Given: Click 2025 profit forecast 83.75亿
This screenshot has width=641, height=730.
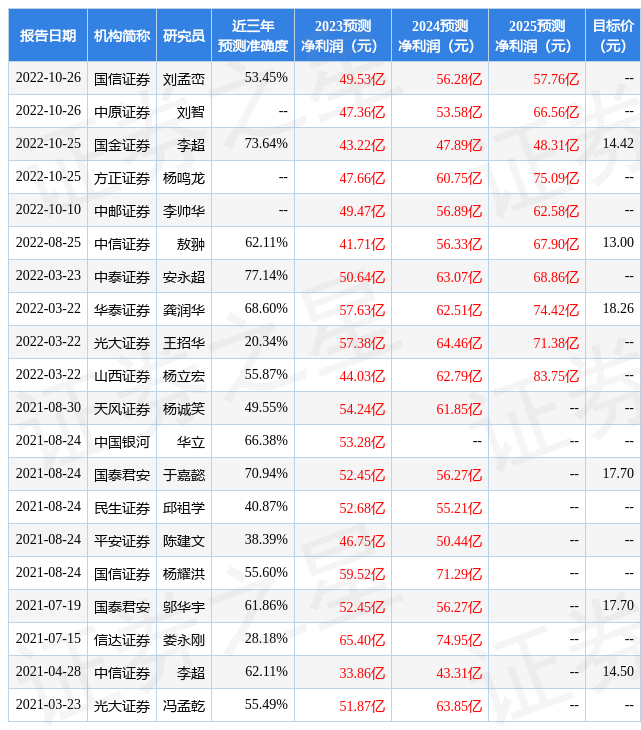Looking at the screenshot, I should click(556, 376).
